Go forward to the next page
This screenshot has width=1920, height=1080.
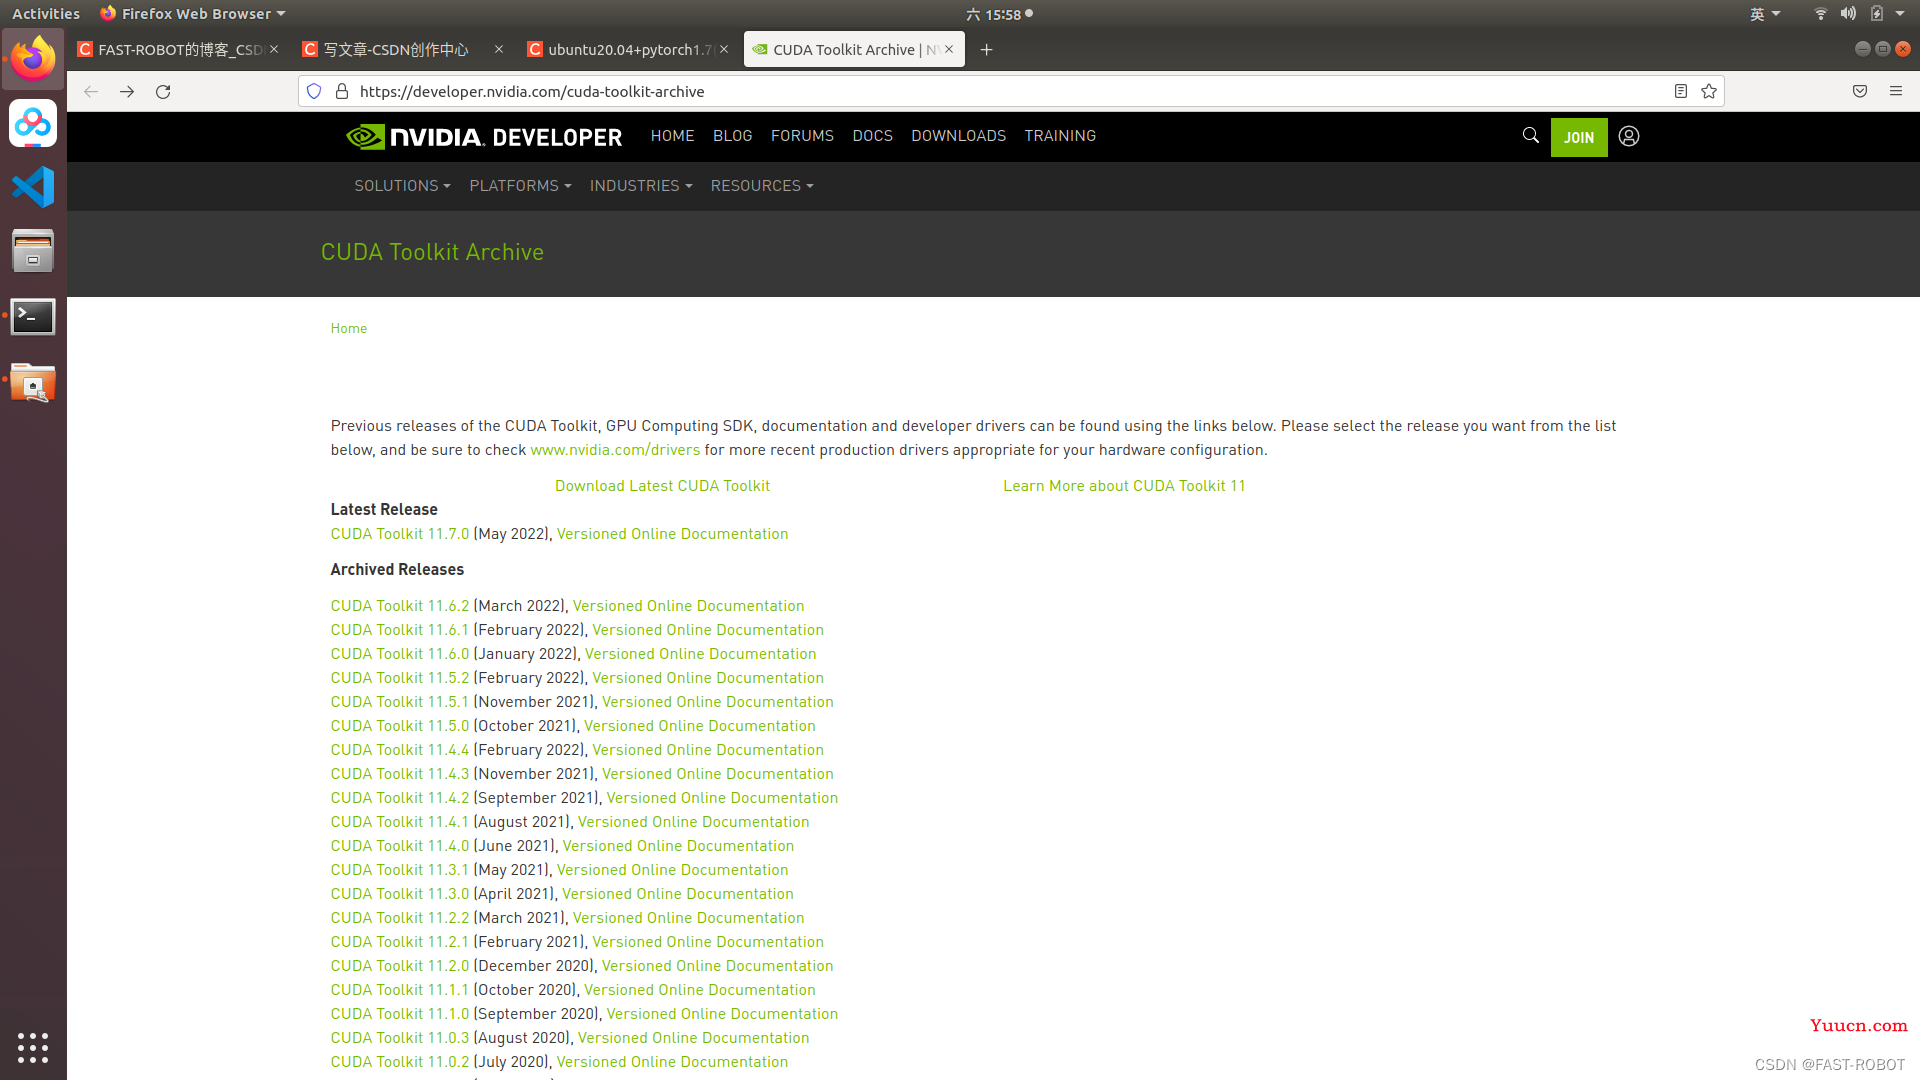pos(127,91)
